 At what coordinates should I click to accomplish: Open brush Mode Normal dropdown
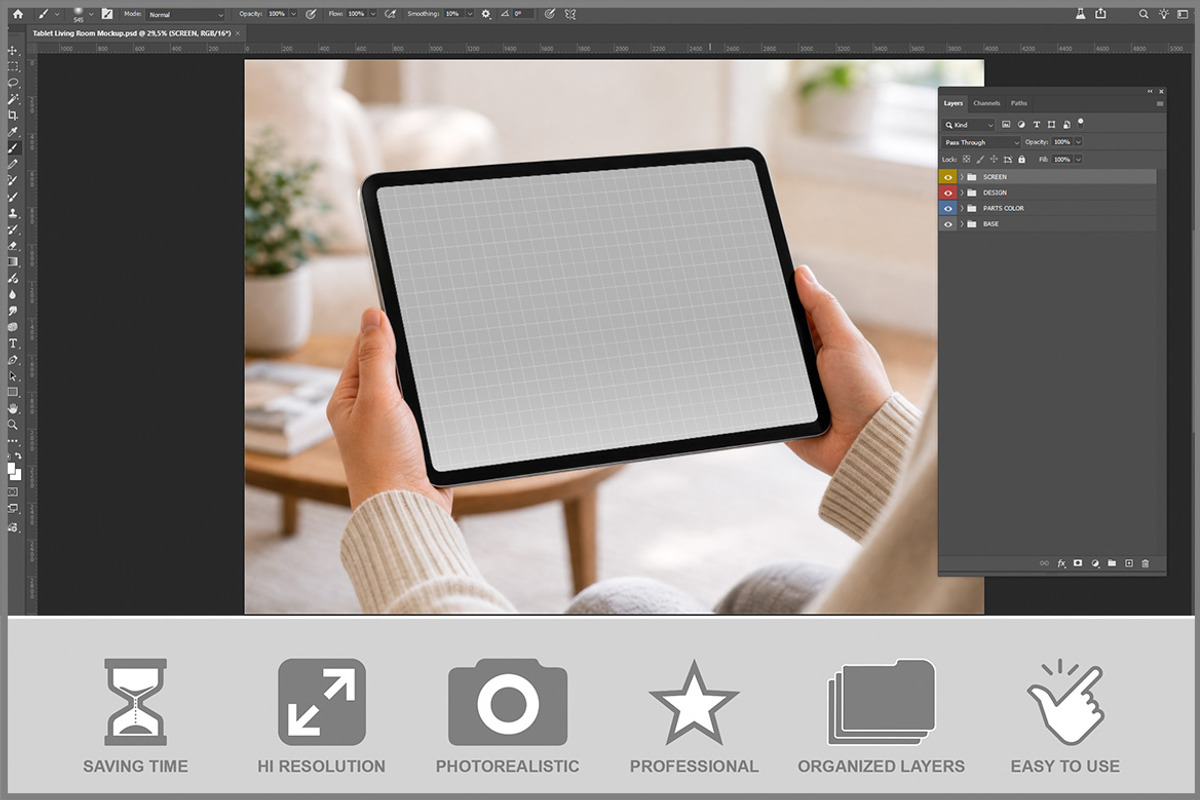(x=186, y=15)
